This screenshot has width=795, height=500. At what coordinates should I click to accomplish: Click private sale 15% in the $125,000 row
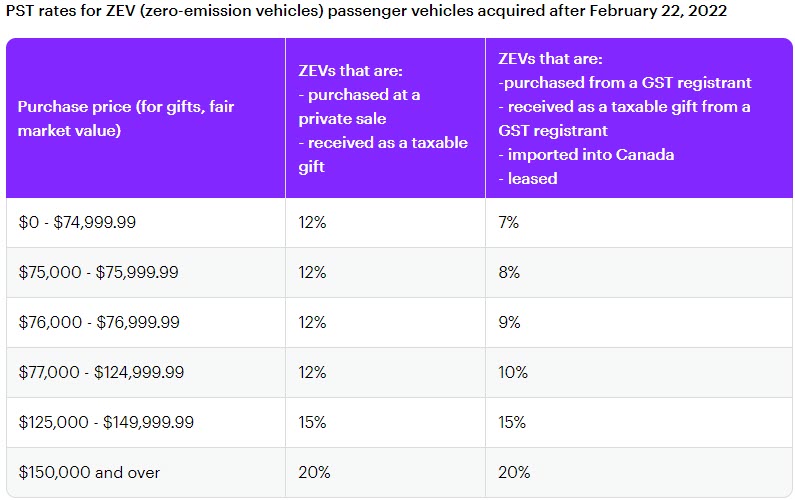(x=313, y=423)
